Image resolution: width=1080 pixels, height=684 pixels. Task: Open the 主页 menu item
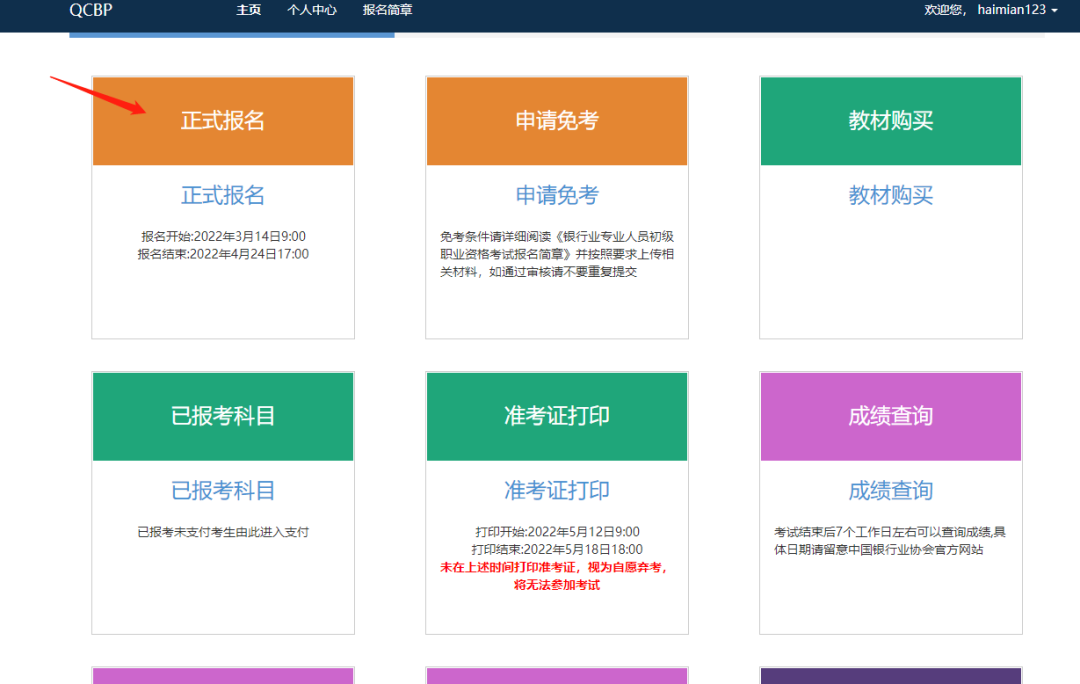click(x=248, y=9)
